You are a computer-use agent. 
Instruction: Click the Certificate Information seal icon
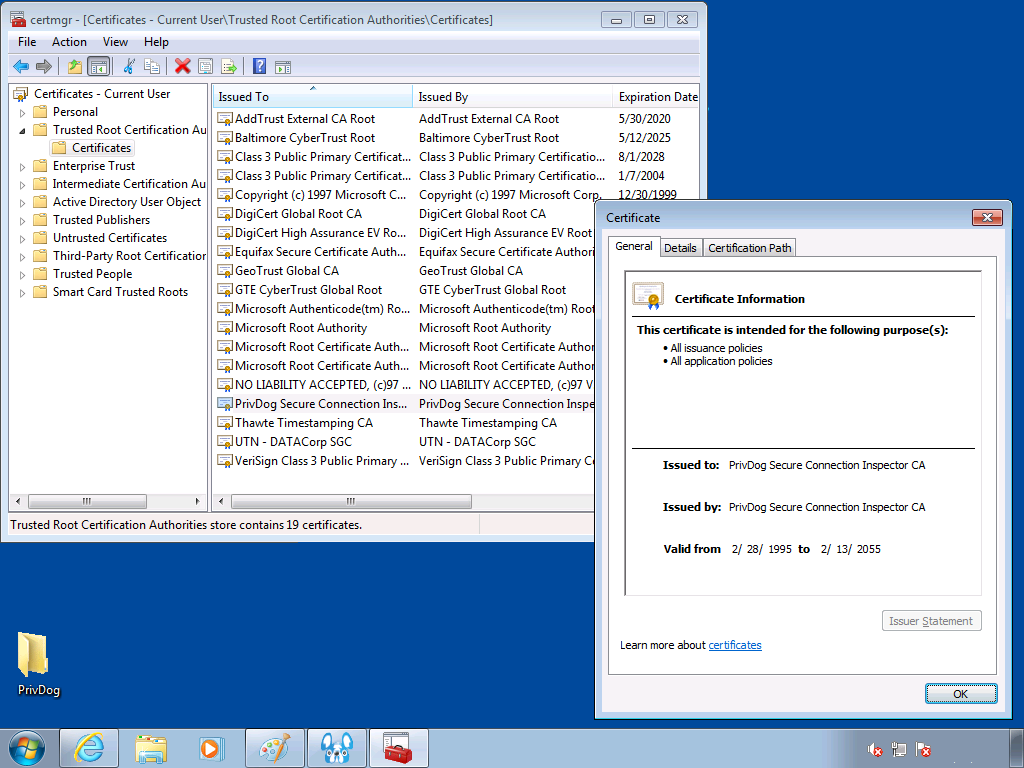pyautogui.click(x=648, y=296)
